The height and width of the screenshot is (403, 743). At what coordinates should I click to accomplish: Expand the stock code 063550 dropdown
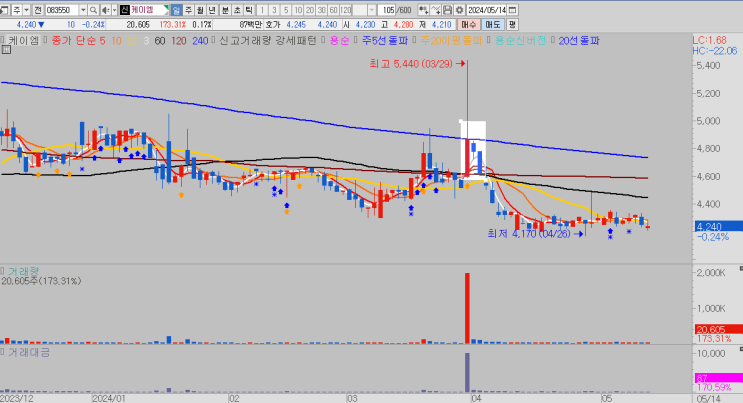tap(83, 10)
